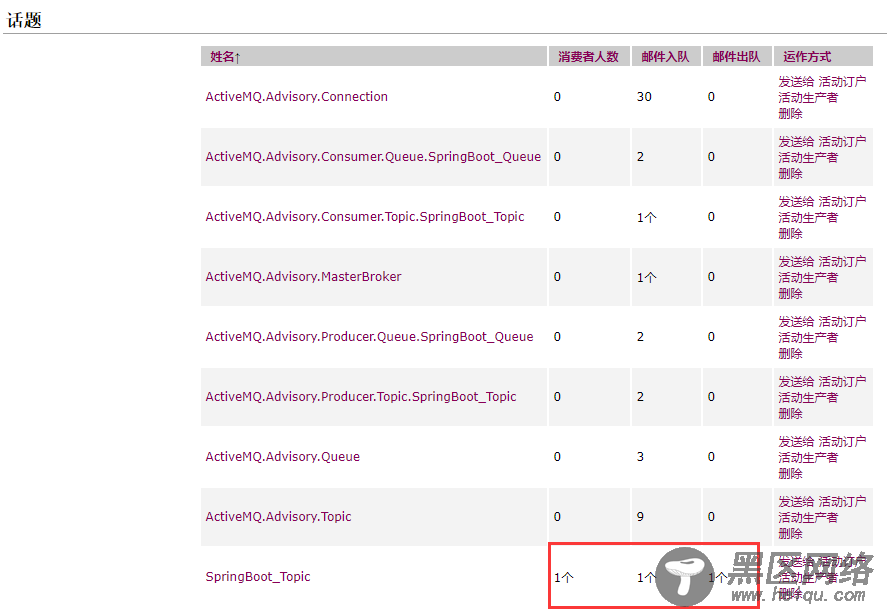View 活动订户 for ActiveMQ.Advisory.MasterBroker
Image resolution: width=887 pixels, height=612 pixels.
click(x=842, y=261)
